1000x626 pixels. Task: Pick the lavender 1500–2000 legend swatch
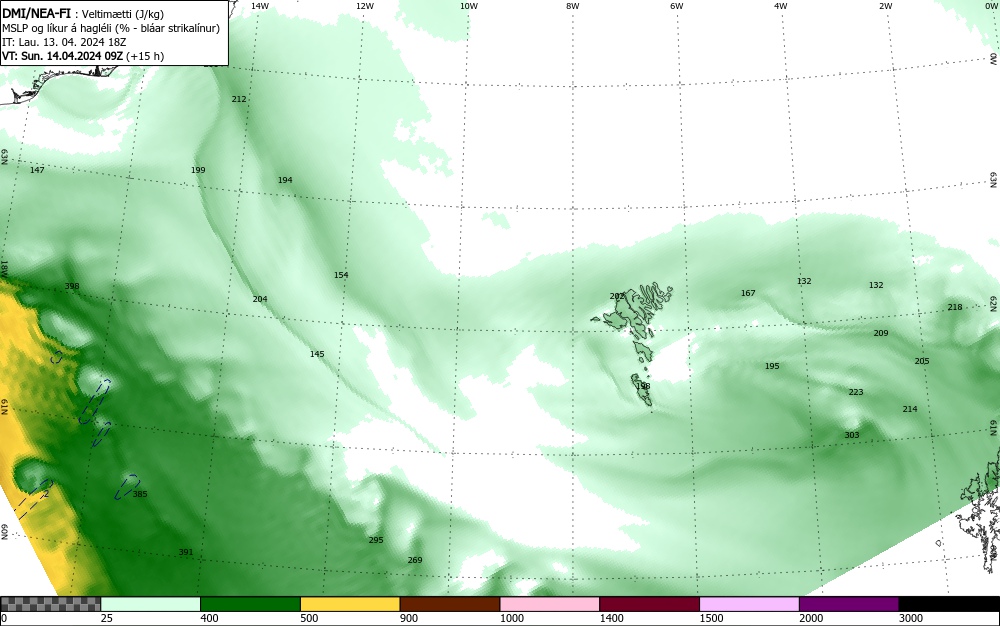point(749,604)
